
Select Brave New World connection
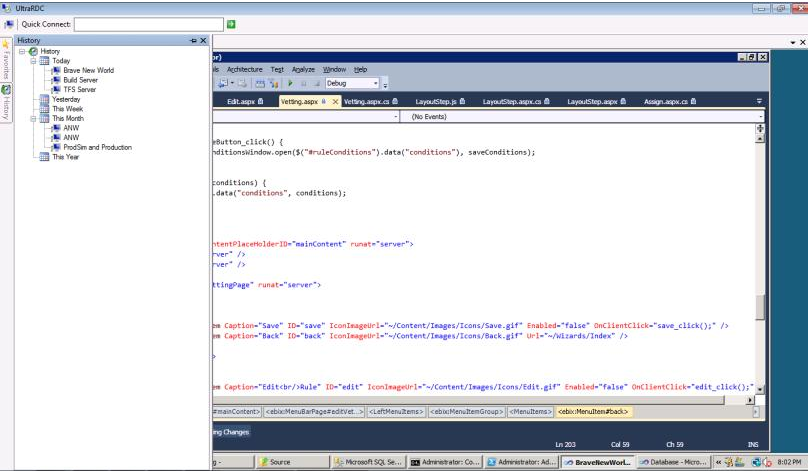89,70
